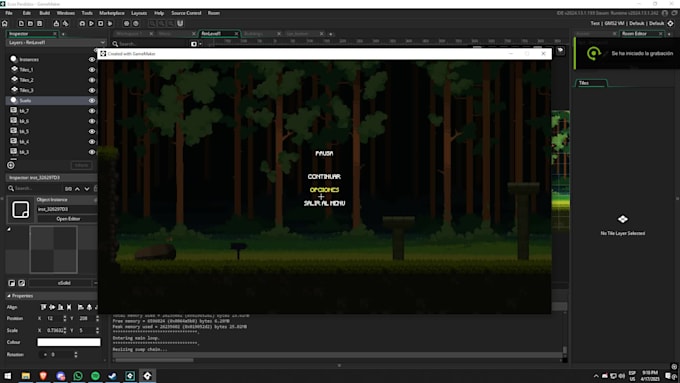Toggle visibility of the bk_5 layer

[x=92, y=131]
